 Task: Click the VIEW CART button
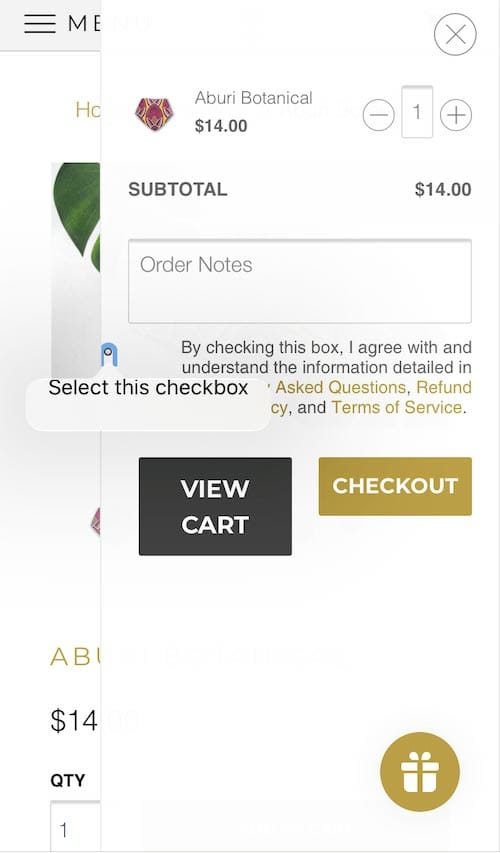click(215, 506)
